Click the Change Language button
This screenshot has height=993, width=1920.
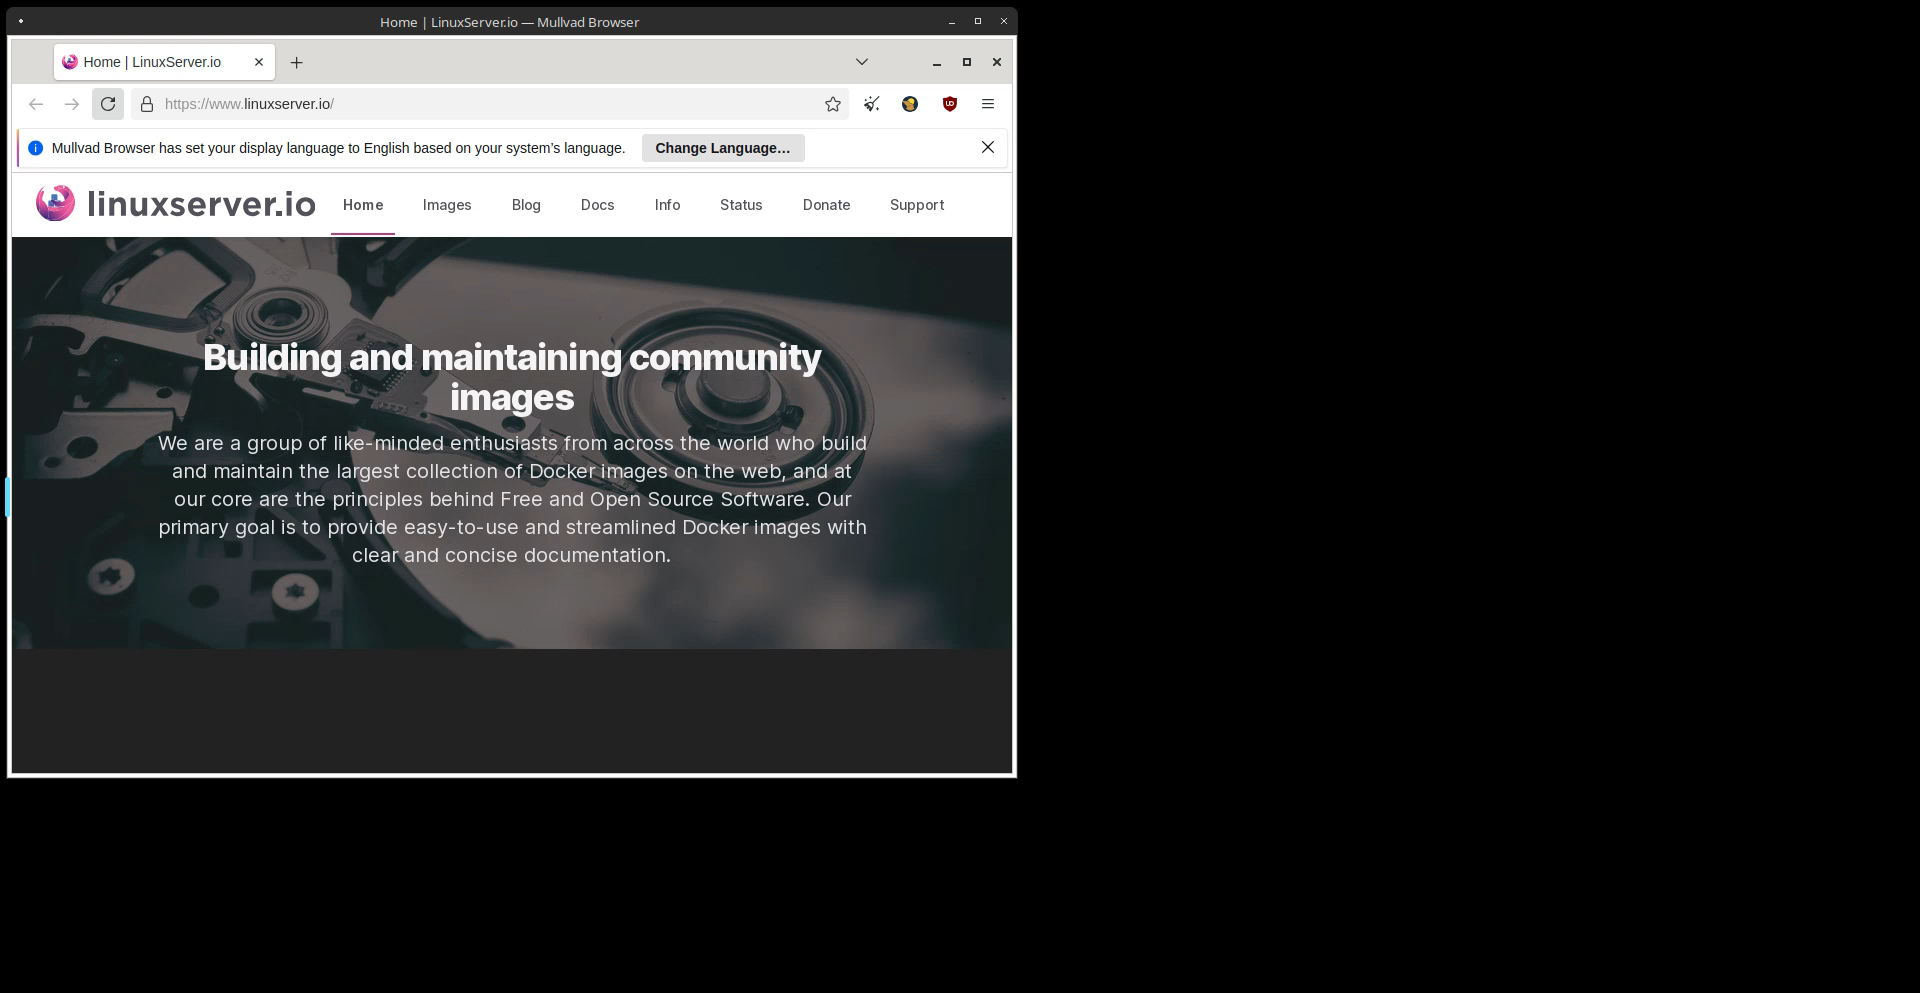point(722,148)
